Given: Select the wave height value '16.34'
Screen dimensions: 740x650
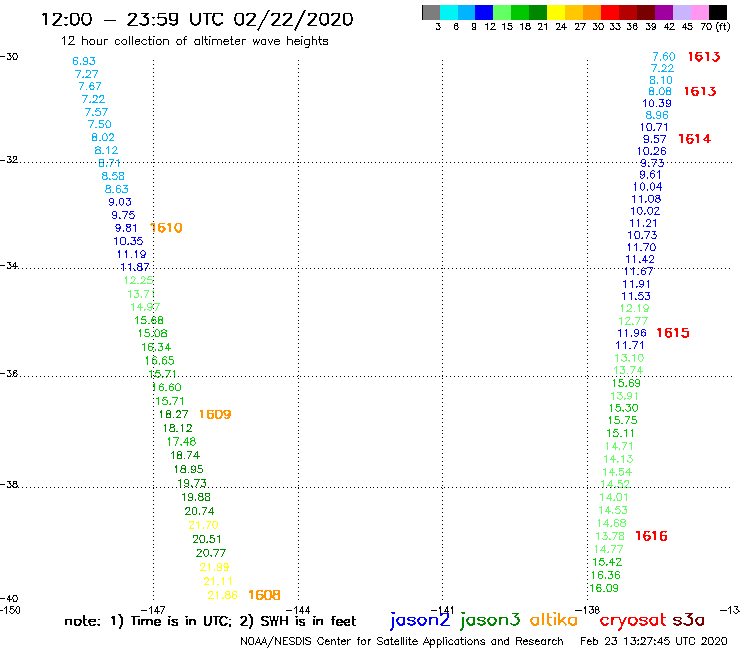Looking at the screenshot, I should click(156, 347).
